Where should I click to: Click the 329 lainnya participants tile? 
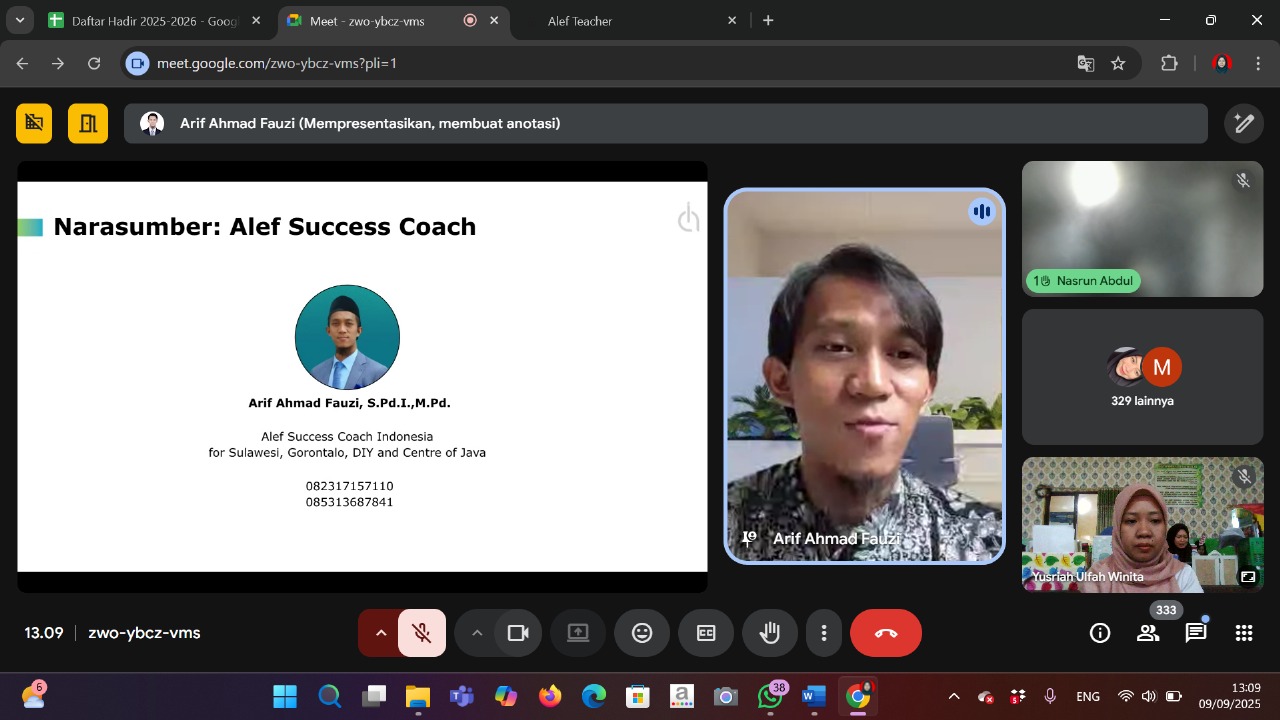click(1142, 377)
